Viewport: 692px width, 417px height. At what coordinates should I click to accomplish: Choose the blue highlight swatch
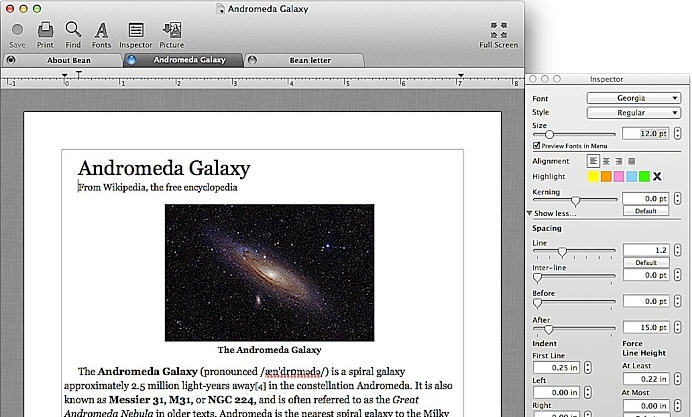632,177
